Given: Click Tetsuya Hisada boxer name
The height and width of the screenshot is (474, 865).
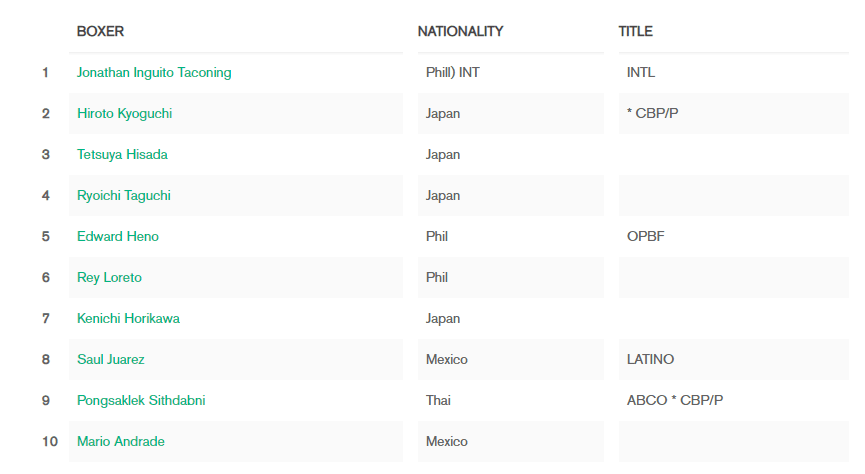Looking at the screenshot, I should tap(122, 154).
